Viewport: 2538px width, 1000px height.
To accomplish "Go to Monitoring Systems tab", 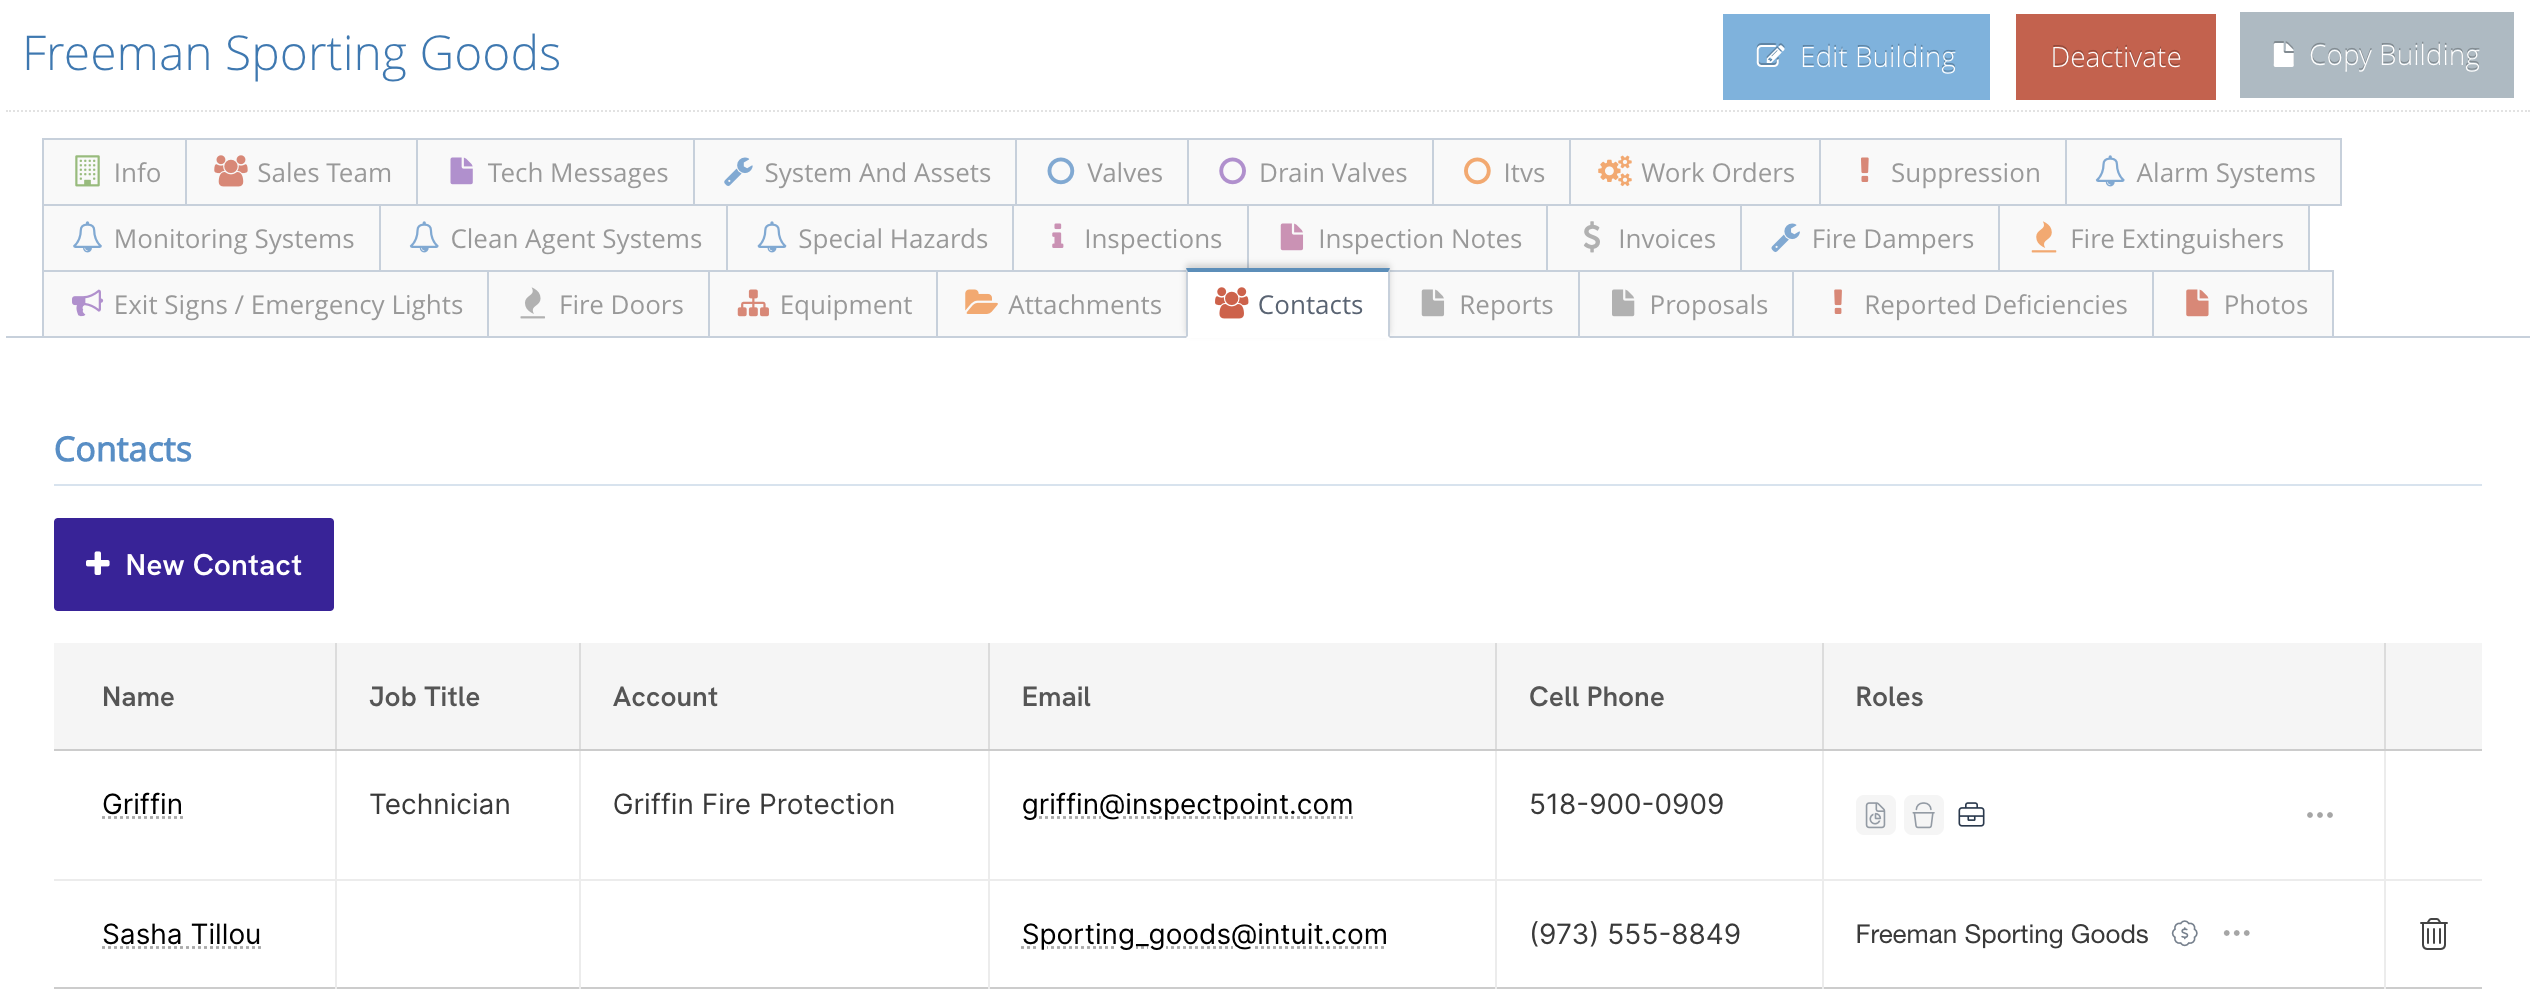I will (212, 238).
